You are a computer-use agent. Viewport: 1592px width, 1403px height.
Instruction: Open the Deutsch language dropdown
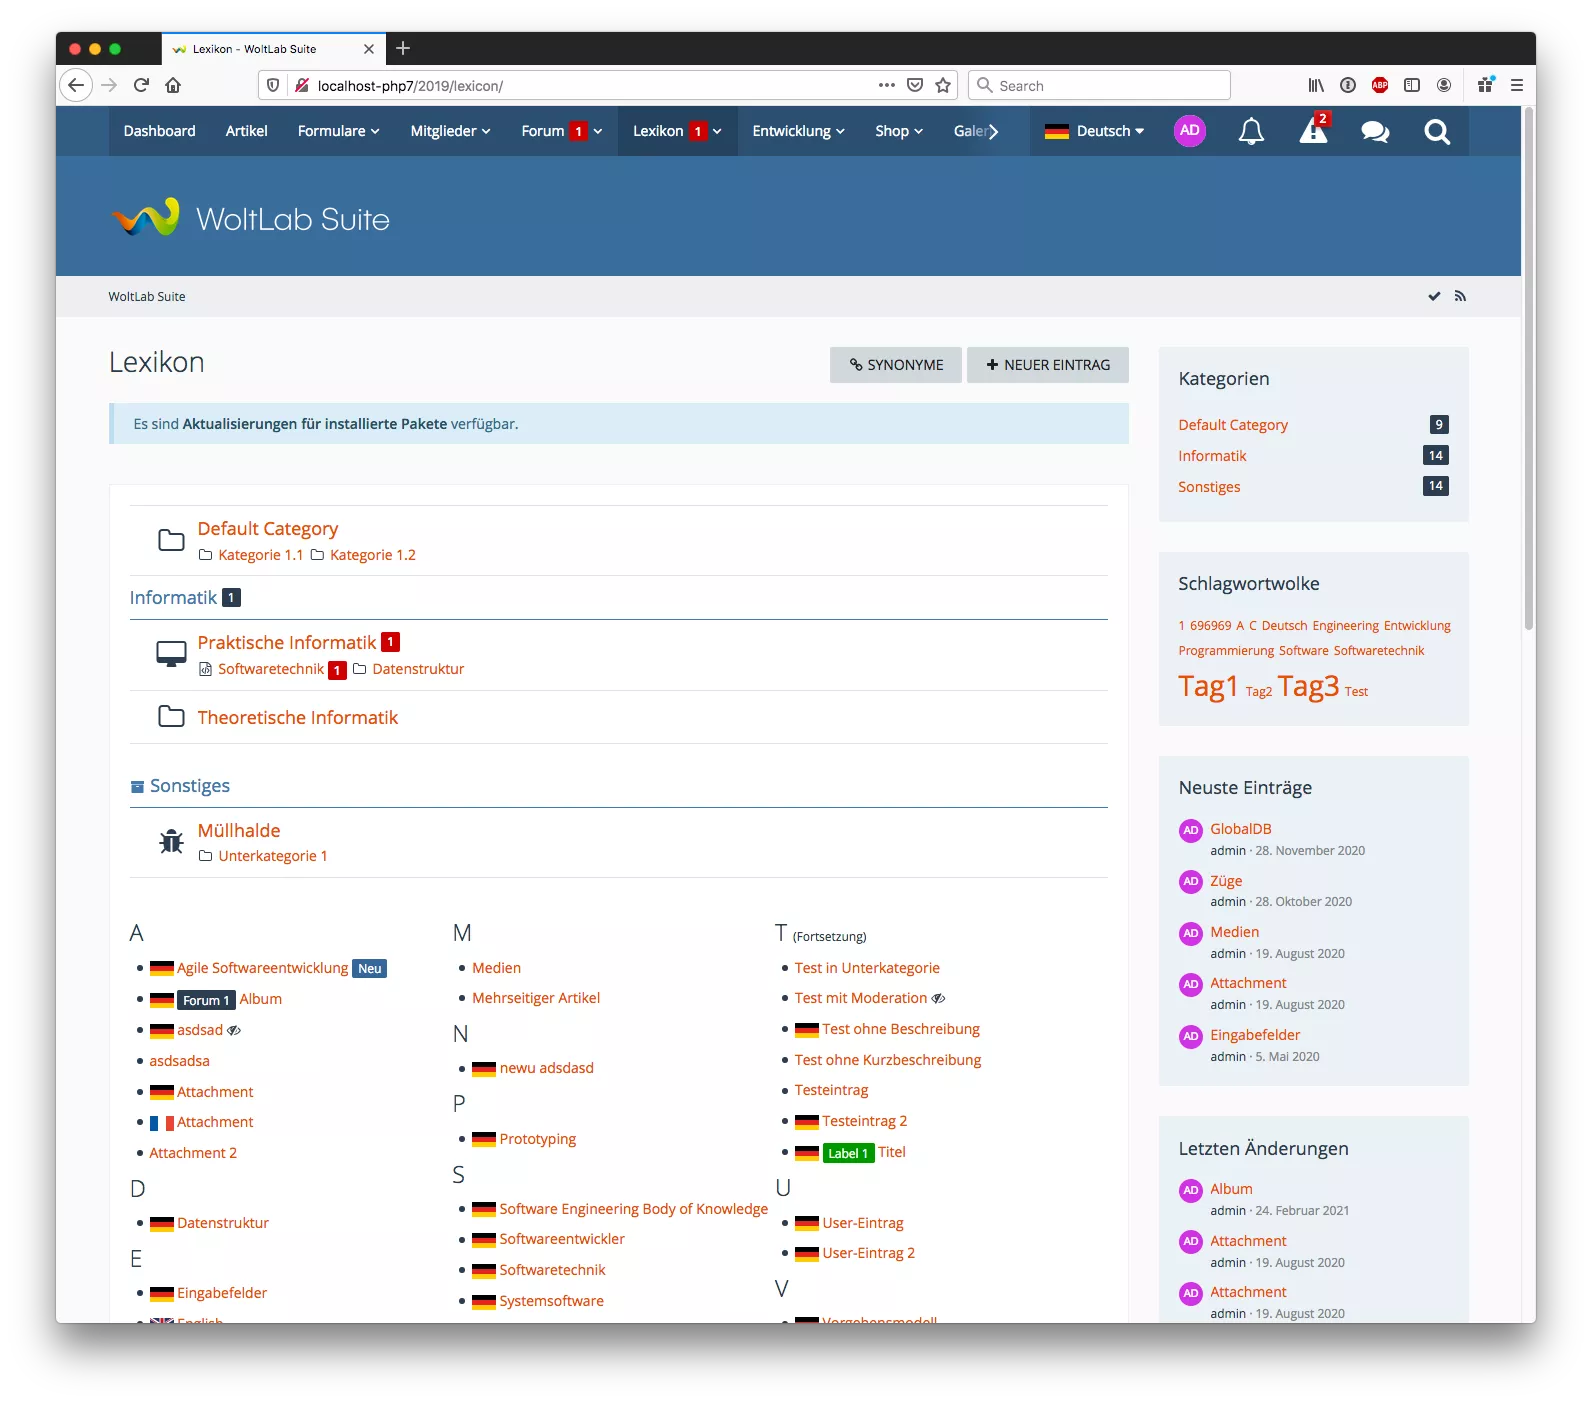1094,131
